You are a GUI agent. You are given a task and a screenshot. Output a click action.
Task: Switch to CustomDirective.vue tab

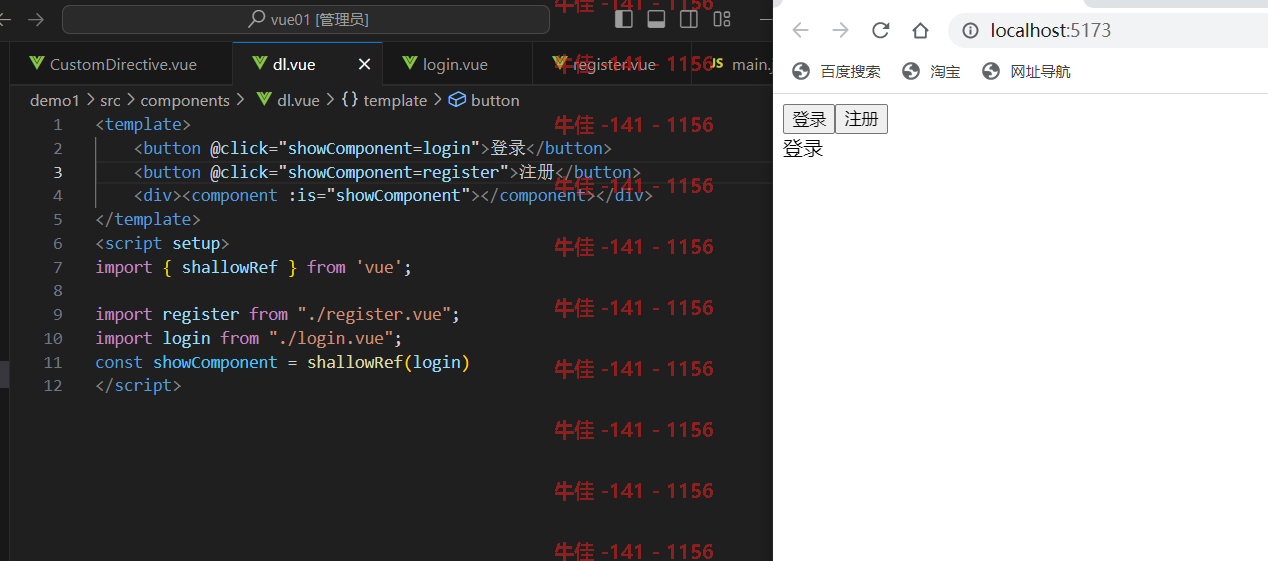point(121,64)
